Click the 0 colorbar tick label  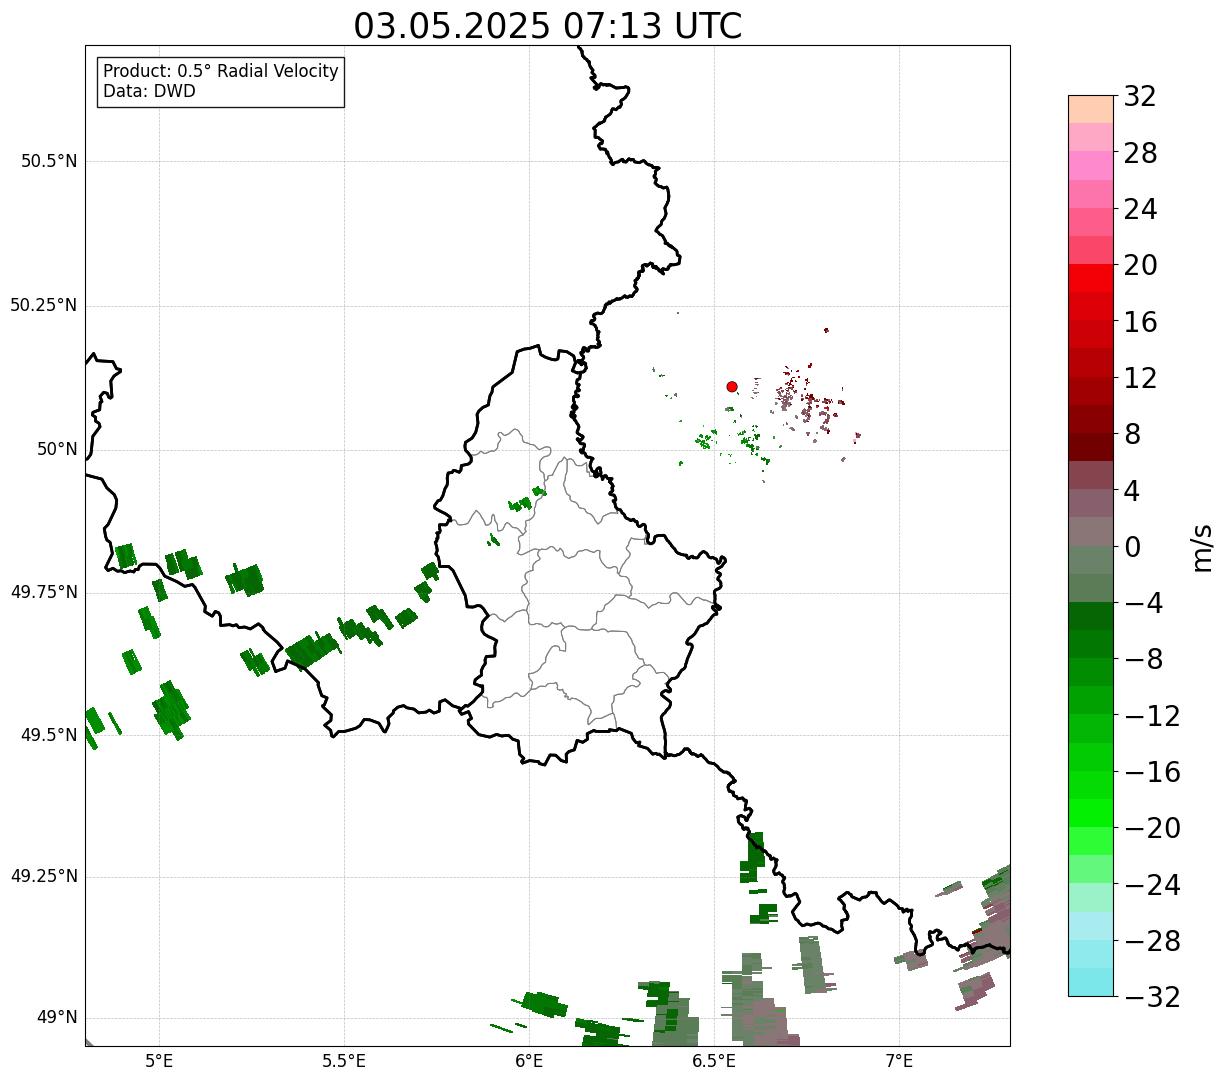tap(1132, 547)
